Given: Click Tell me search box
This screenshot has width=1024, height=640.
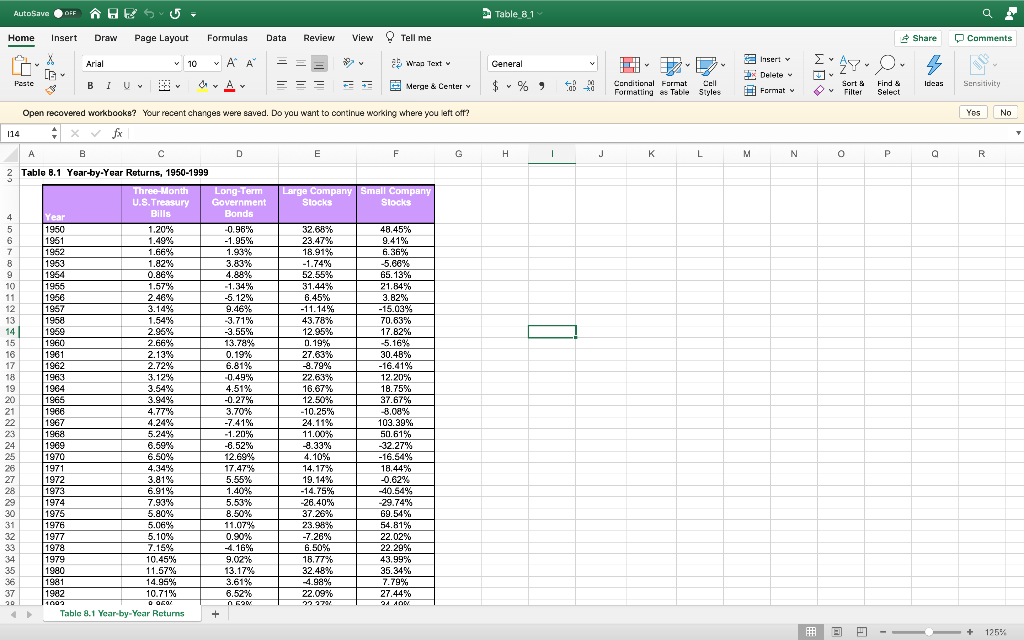Looking at the screenshot, I should (409, 38).
